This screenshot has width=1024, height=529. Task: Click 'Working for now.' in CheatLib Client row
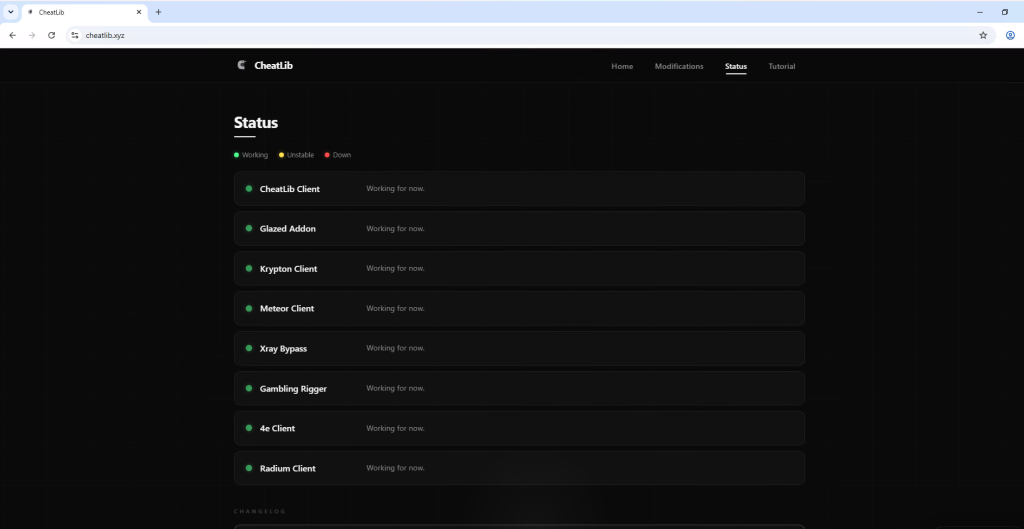(x=395, y=189)
